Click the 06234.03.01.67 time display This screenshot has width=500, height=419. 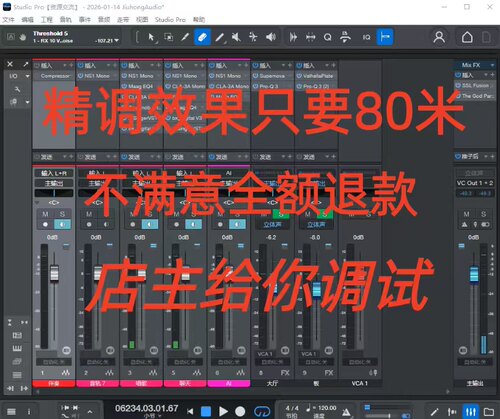(x=147, y=408)
